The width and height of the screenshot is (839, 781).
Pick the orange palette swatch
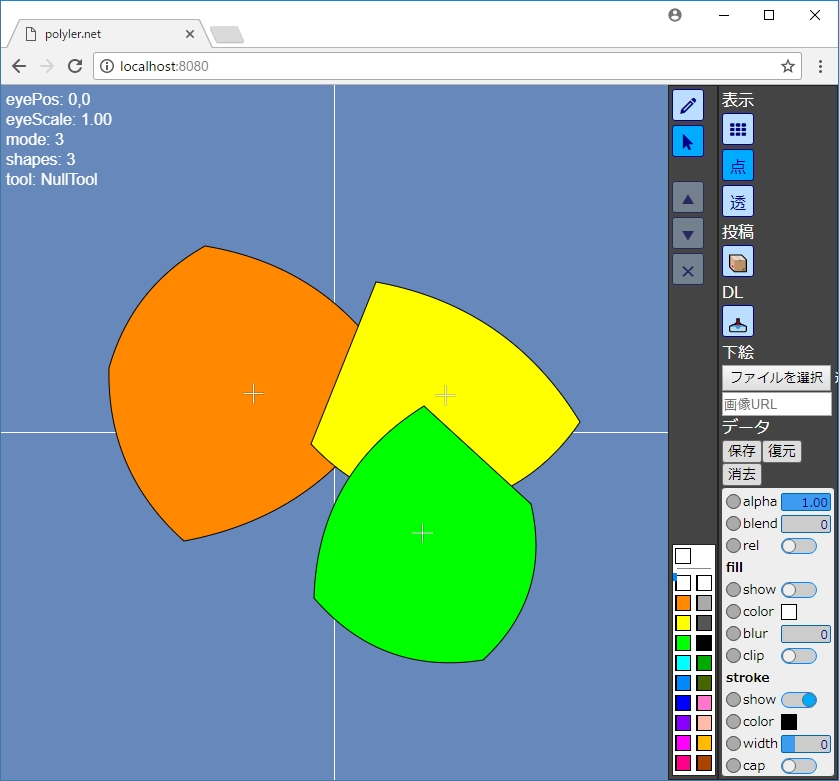pos(683,603)
